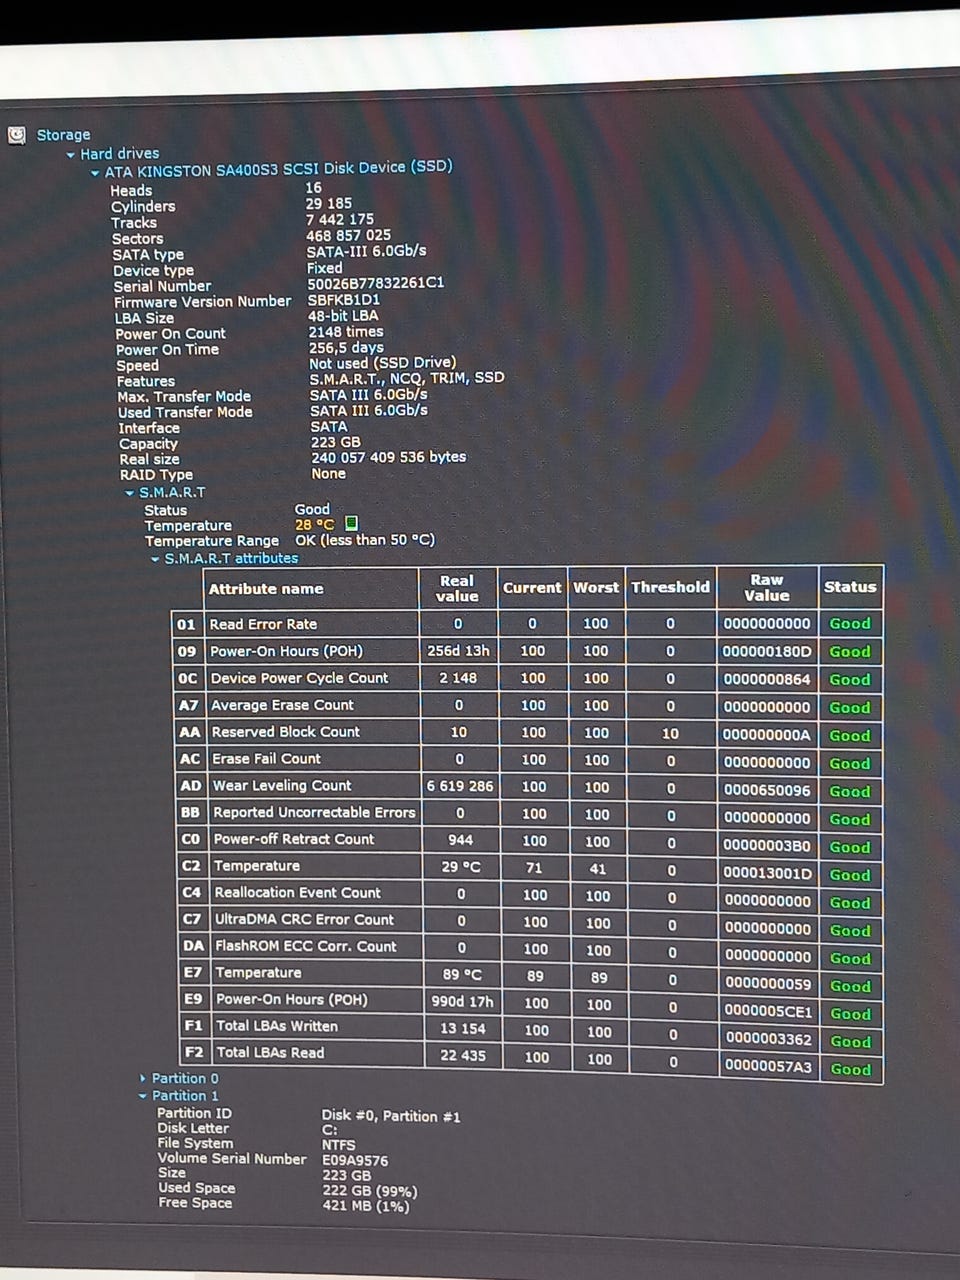
Task: Click the Attribute name column header
Action: pos(266,589)
